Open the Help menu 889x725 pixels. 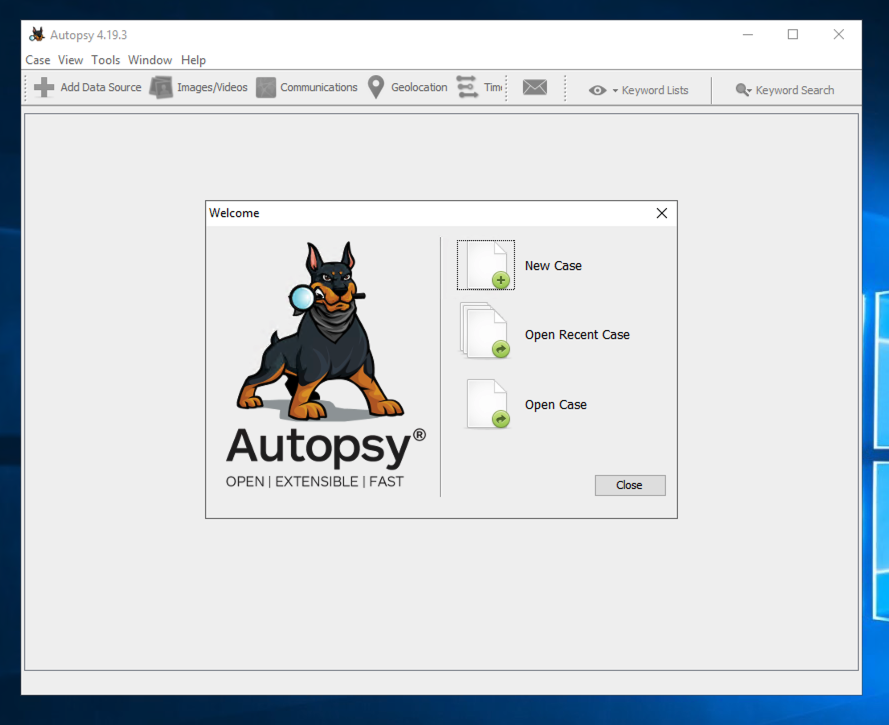click(x=194, y=60)
